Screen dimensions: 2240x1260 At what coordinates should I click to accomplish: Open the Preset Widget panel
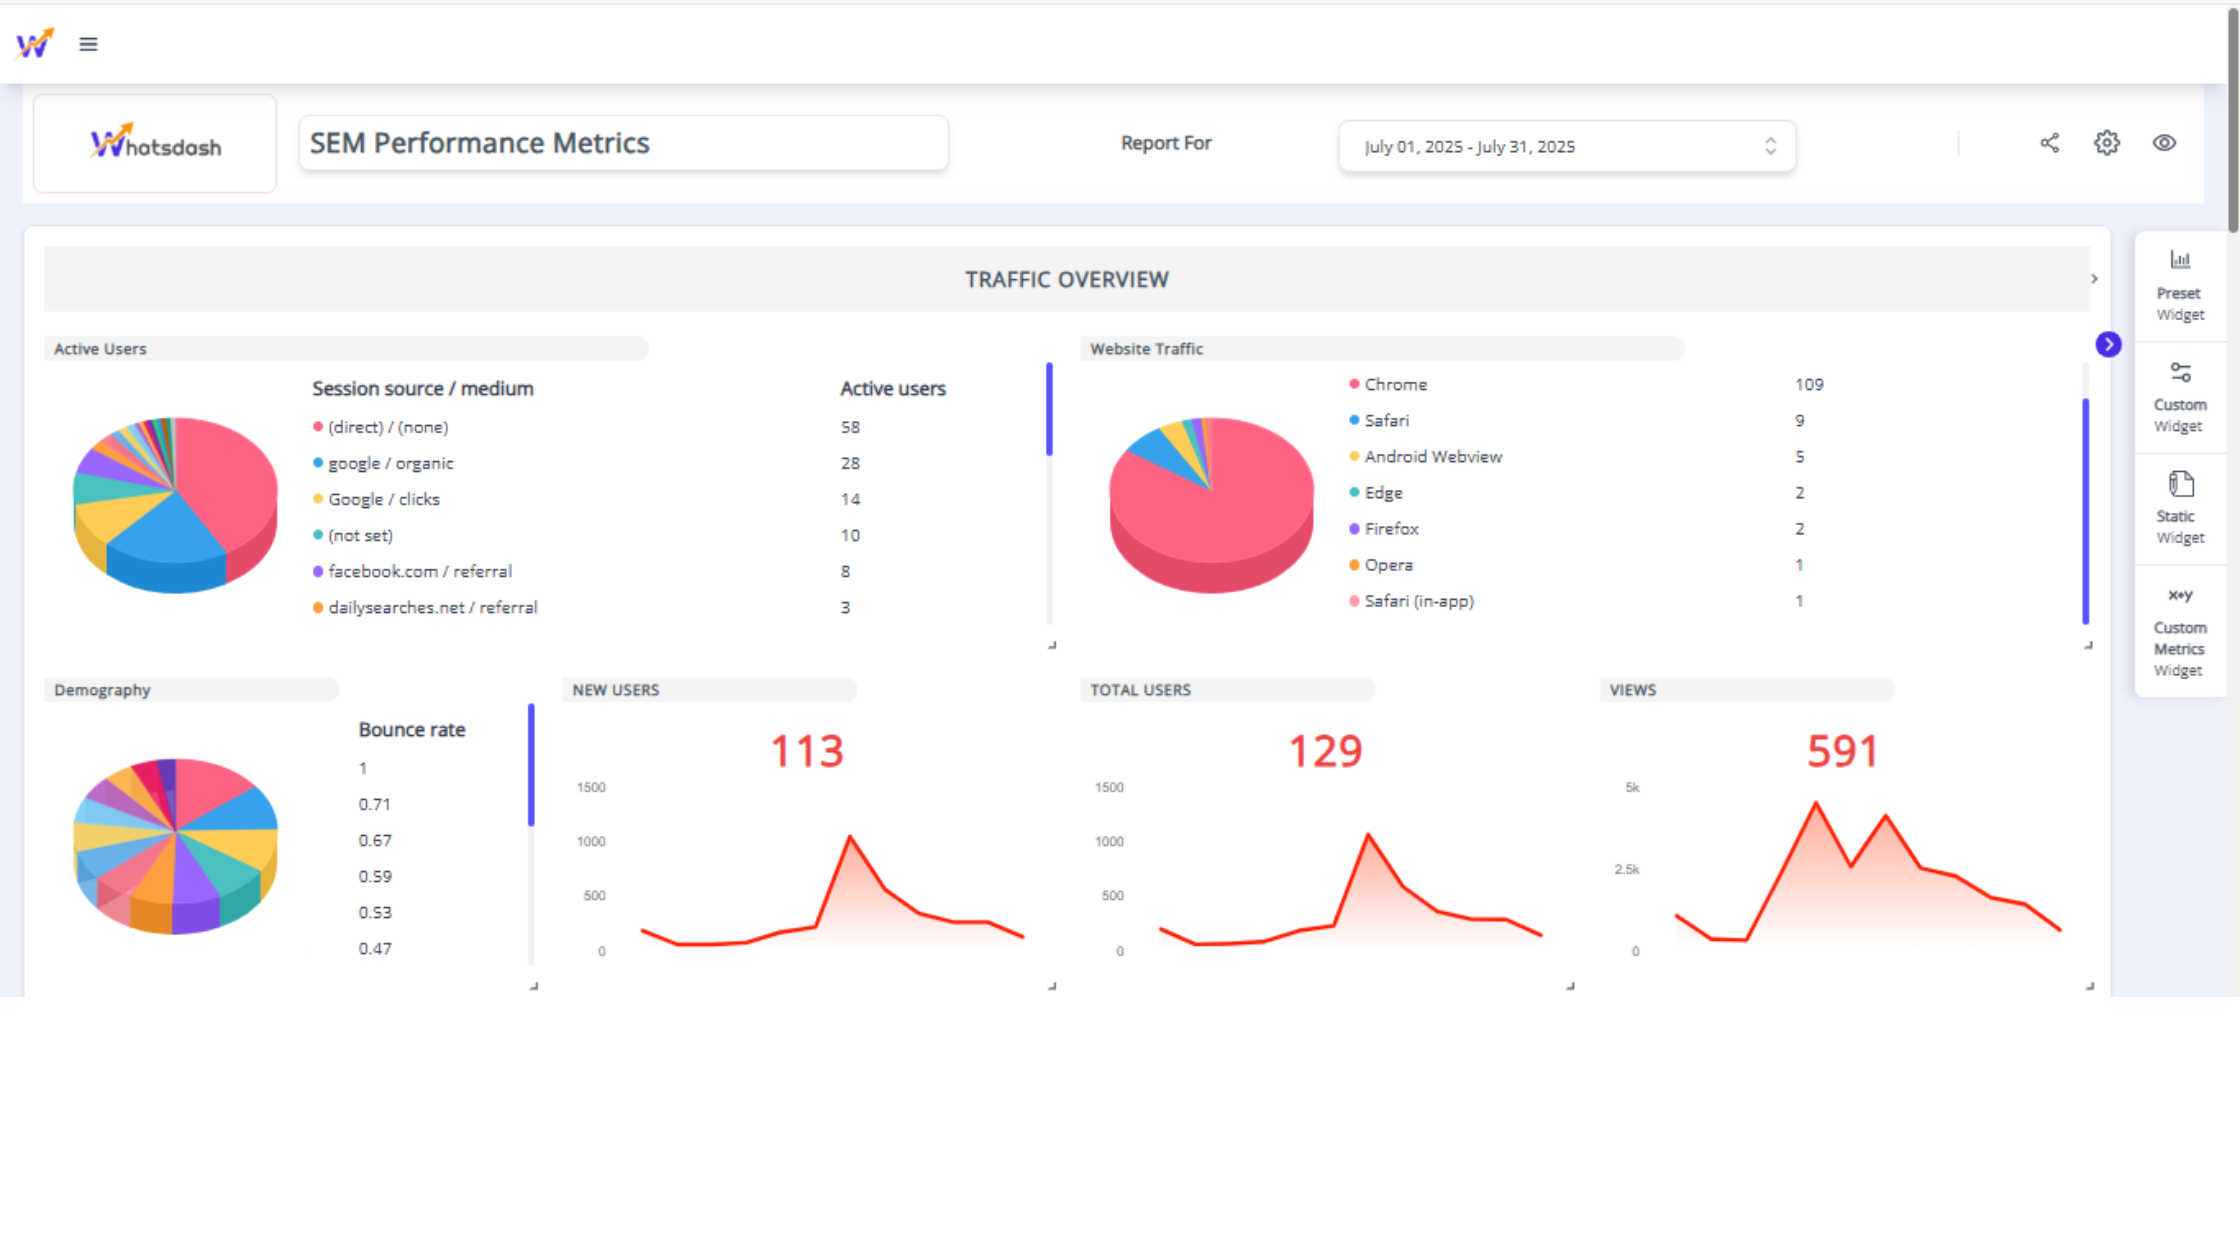click(x=2179, y=285)
